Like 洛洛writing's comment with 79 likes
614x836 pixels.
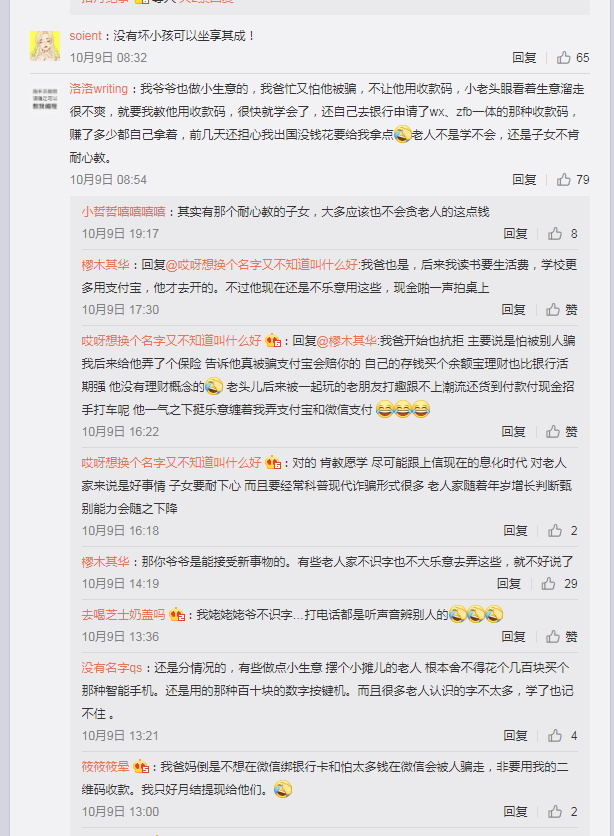click(572, 180)
